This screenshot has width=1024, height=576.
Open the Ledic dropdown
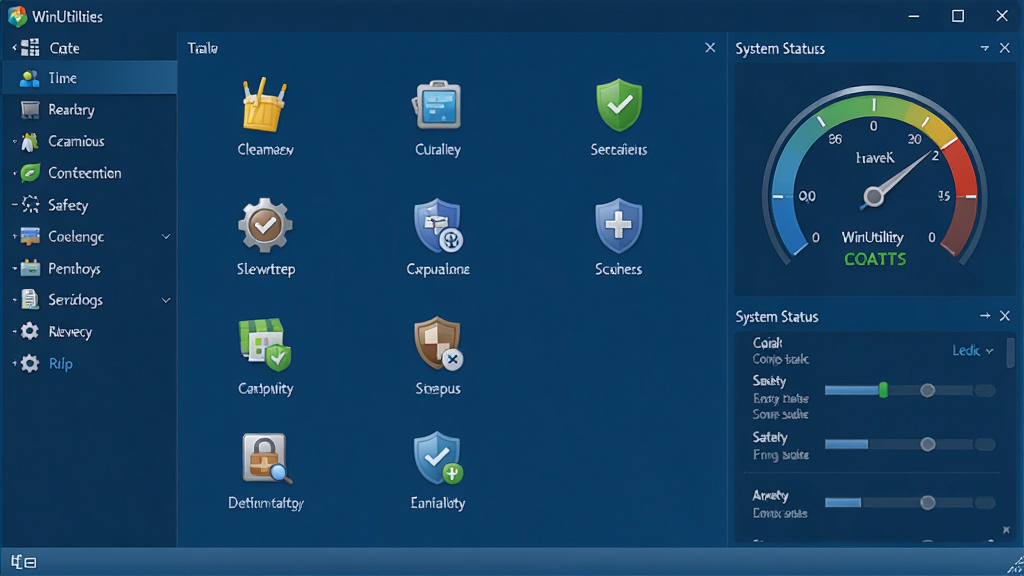pyautogui.click(x=972, y=351)
